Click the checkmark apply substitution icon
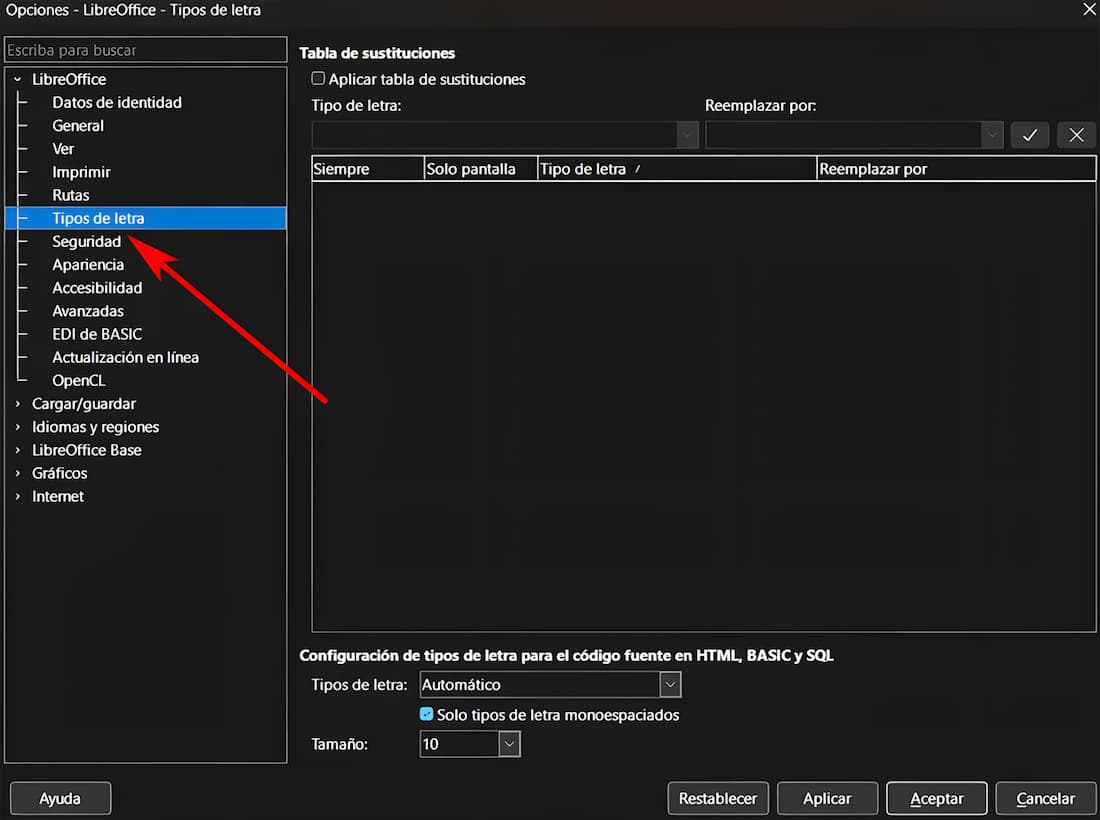This screenshot has height=820, width=1100. 1030,135
